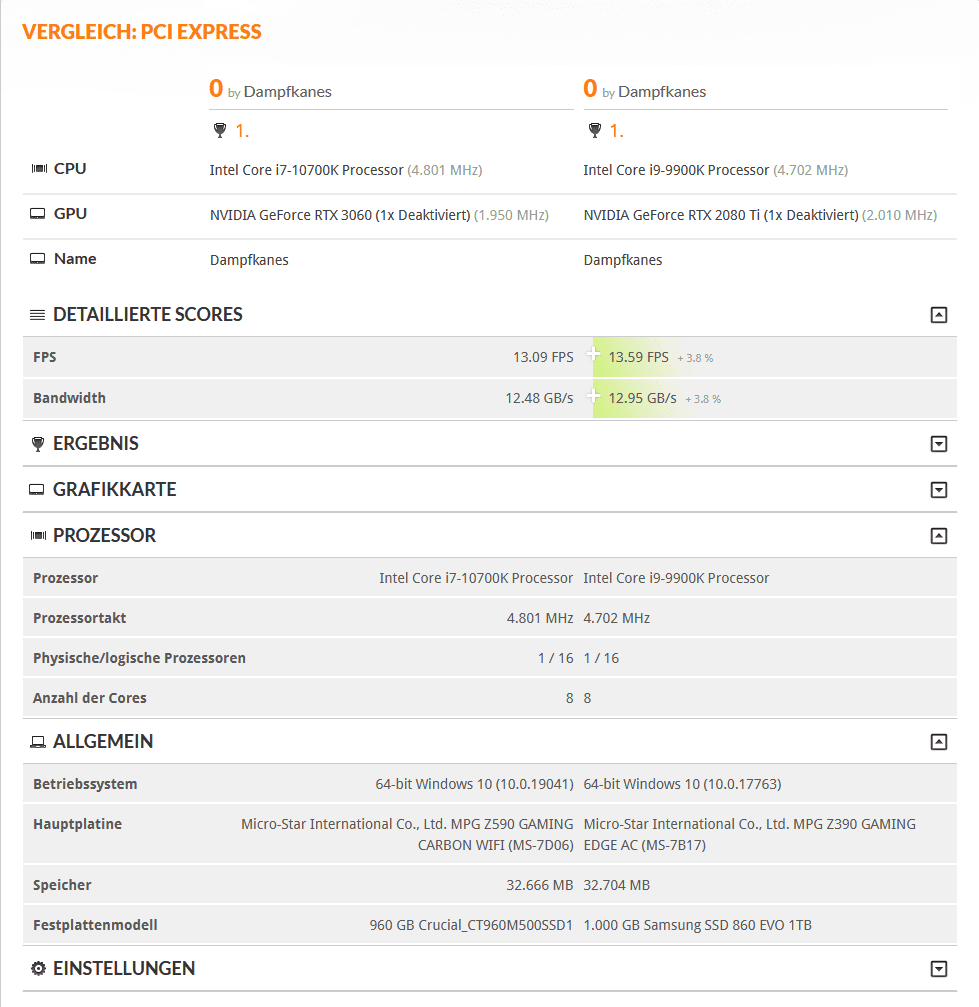979x1007 pixels.
Task: Click the 13.09 FPS value
Action: click(543, 357)
